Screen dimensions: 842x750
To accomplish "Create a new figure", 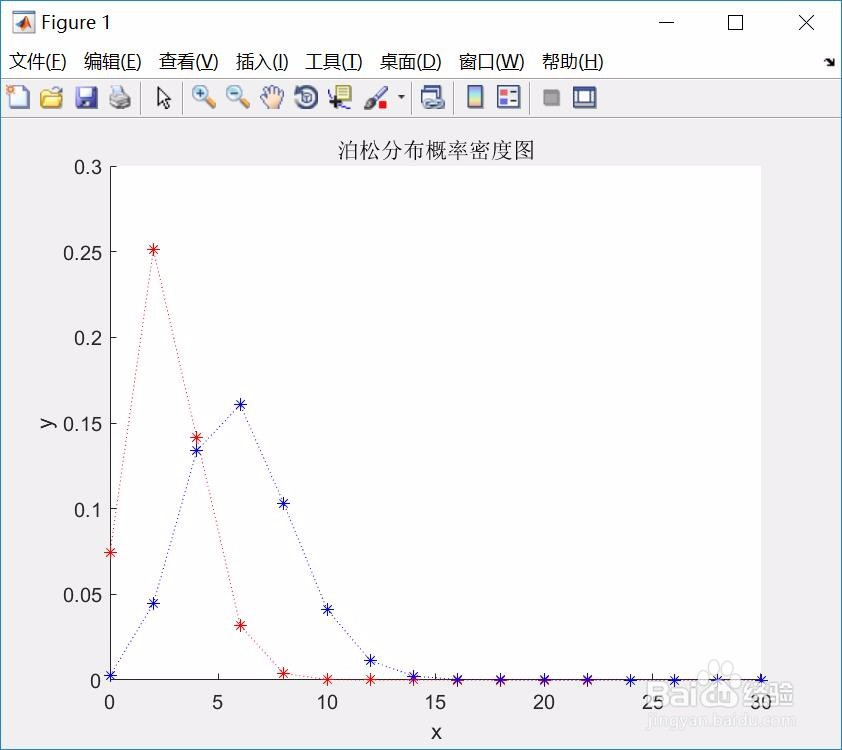I will click(x=17, y=97).
